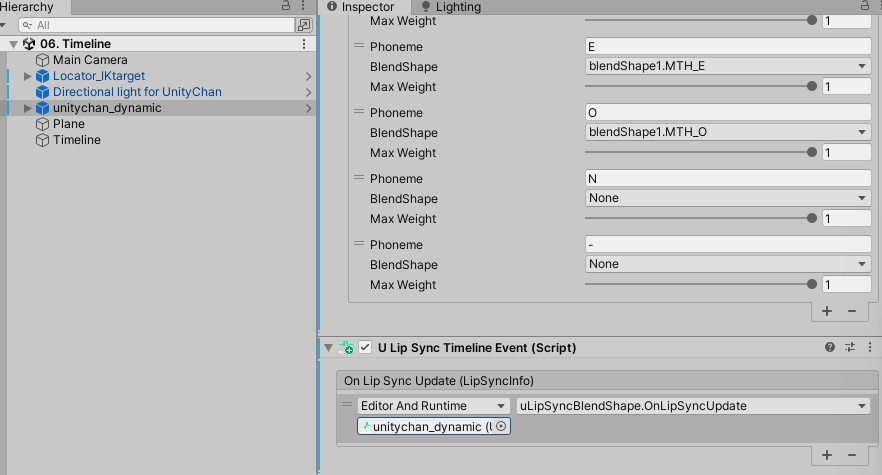
Task: Grab the reorder handle for phoneme N
Action: [359, 178]
